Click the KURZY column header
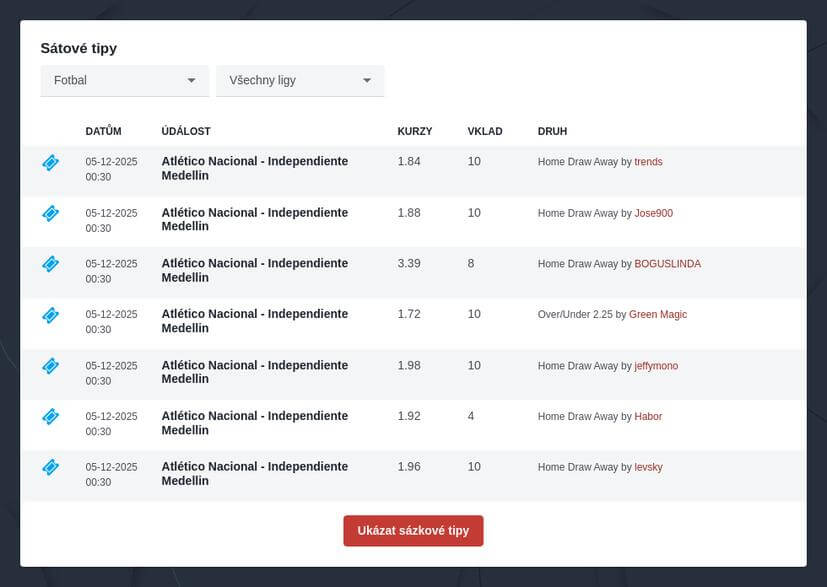 (414, 131)
